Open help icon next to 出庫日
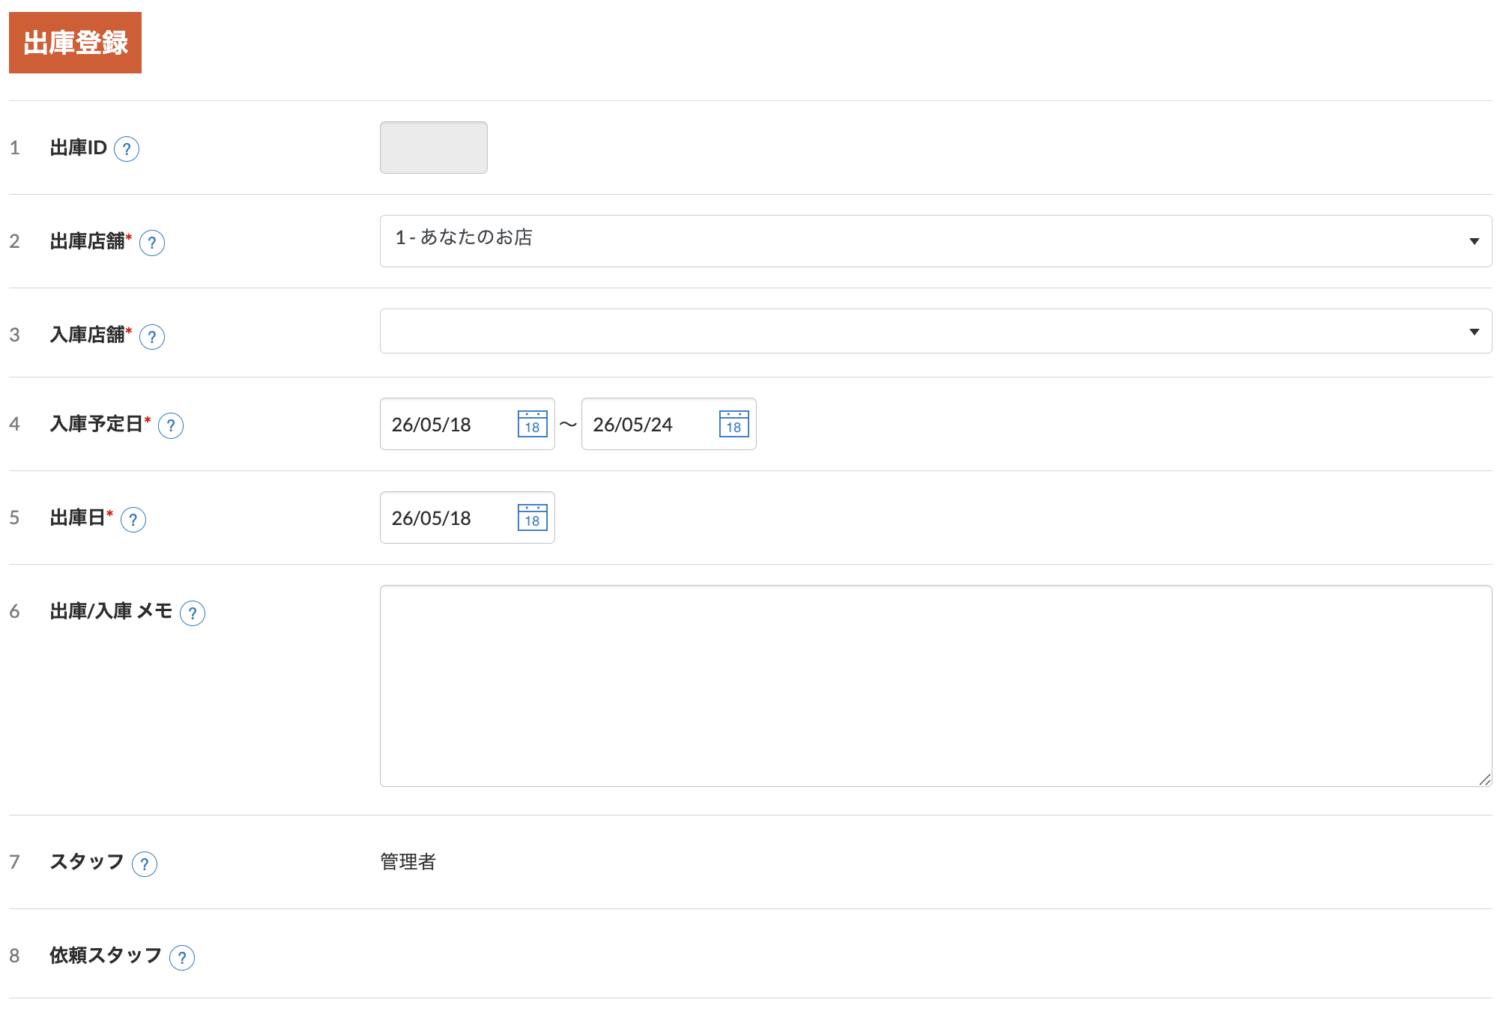Image resolution: width=1500 pixels, height=1023 pixels. 133,520
